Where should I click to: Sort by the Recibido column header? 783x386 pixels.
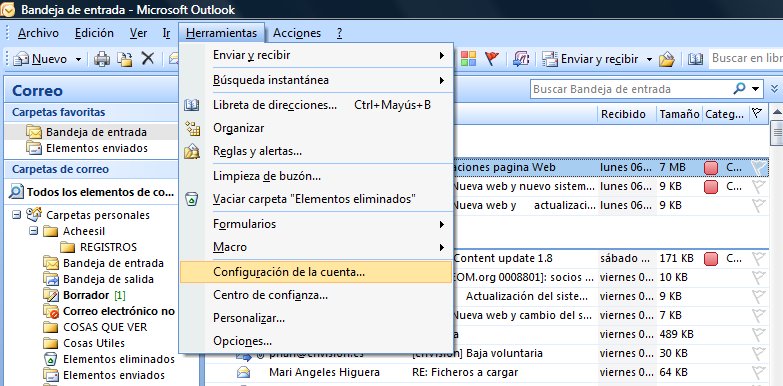click(626, 114)
